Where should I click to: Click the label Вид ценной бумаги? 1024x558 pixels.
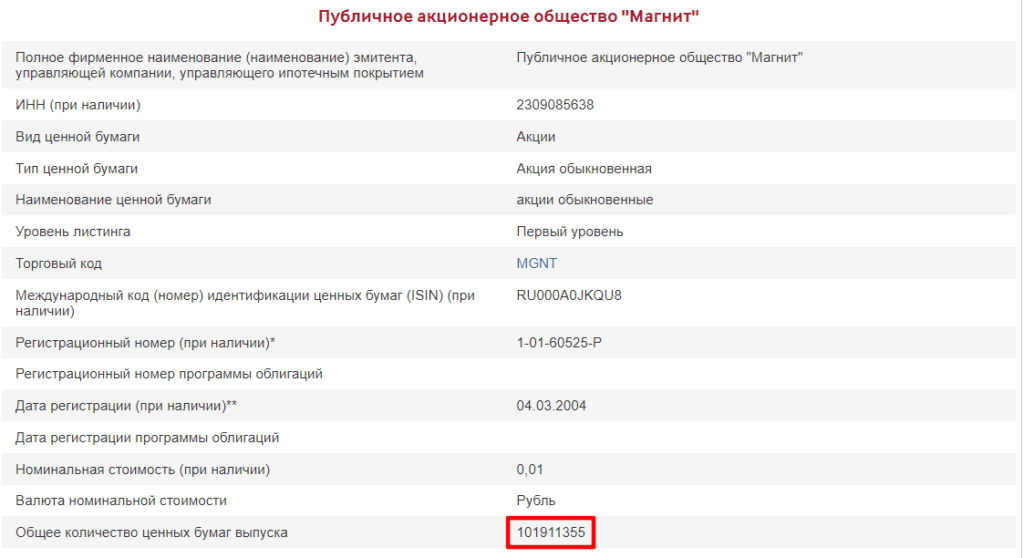[x=77, y=137]
